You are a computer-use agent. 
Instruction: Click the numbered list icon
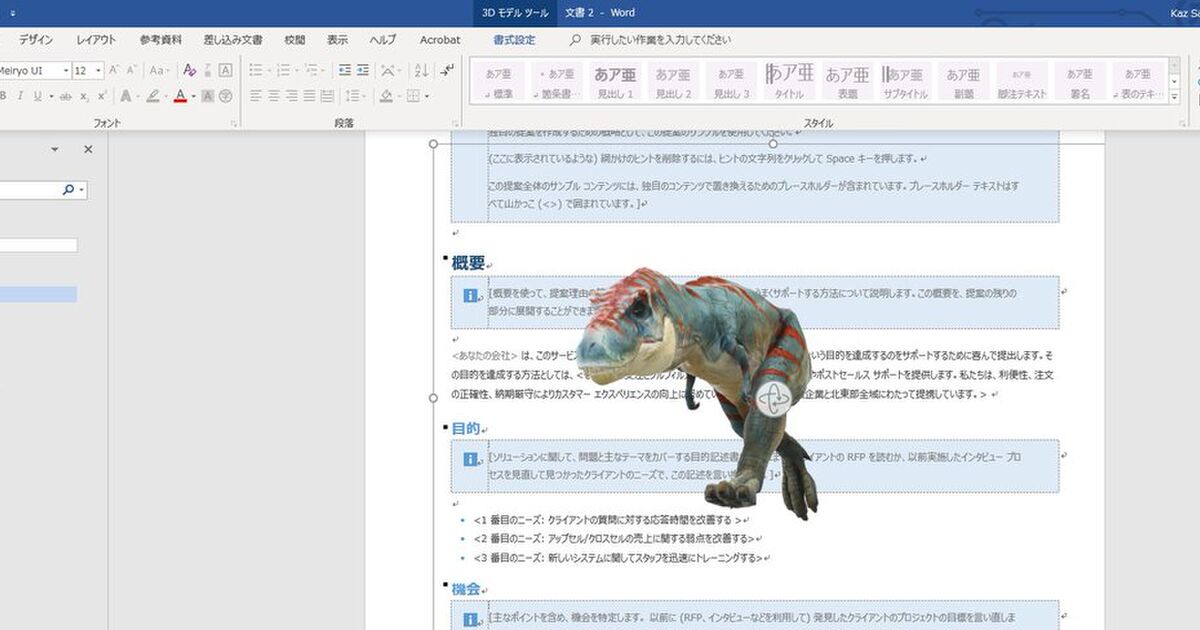pos(284,70)
